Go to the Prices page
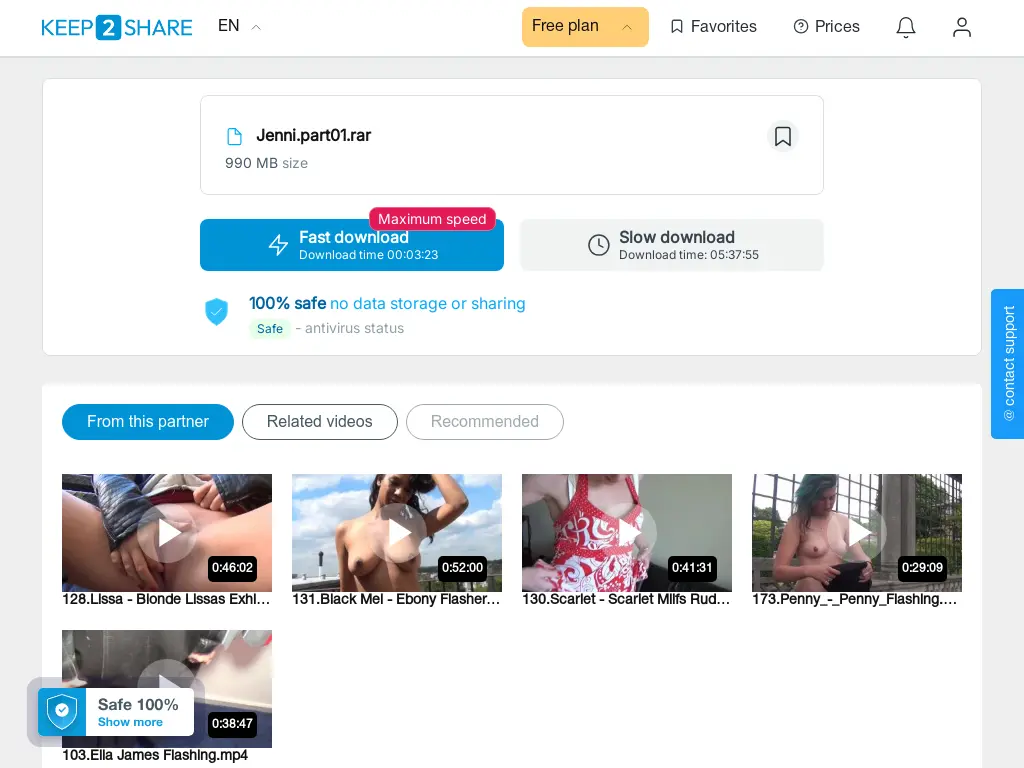The width and height of the screenshot is (1024, 768). pyautogui.click(x=826, y=27)
